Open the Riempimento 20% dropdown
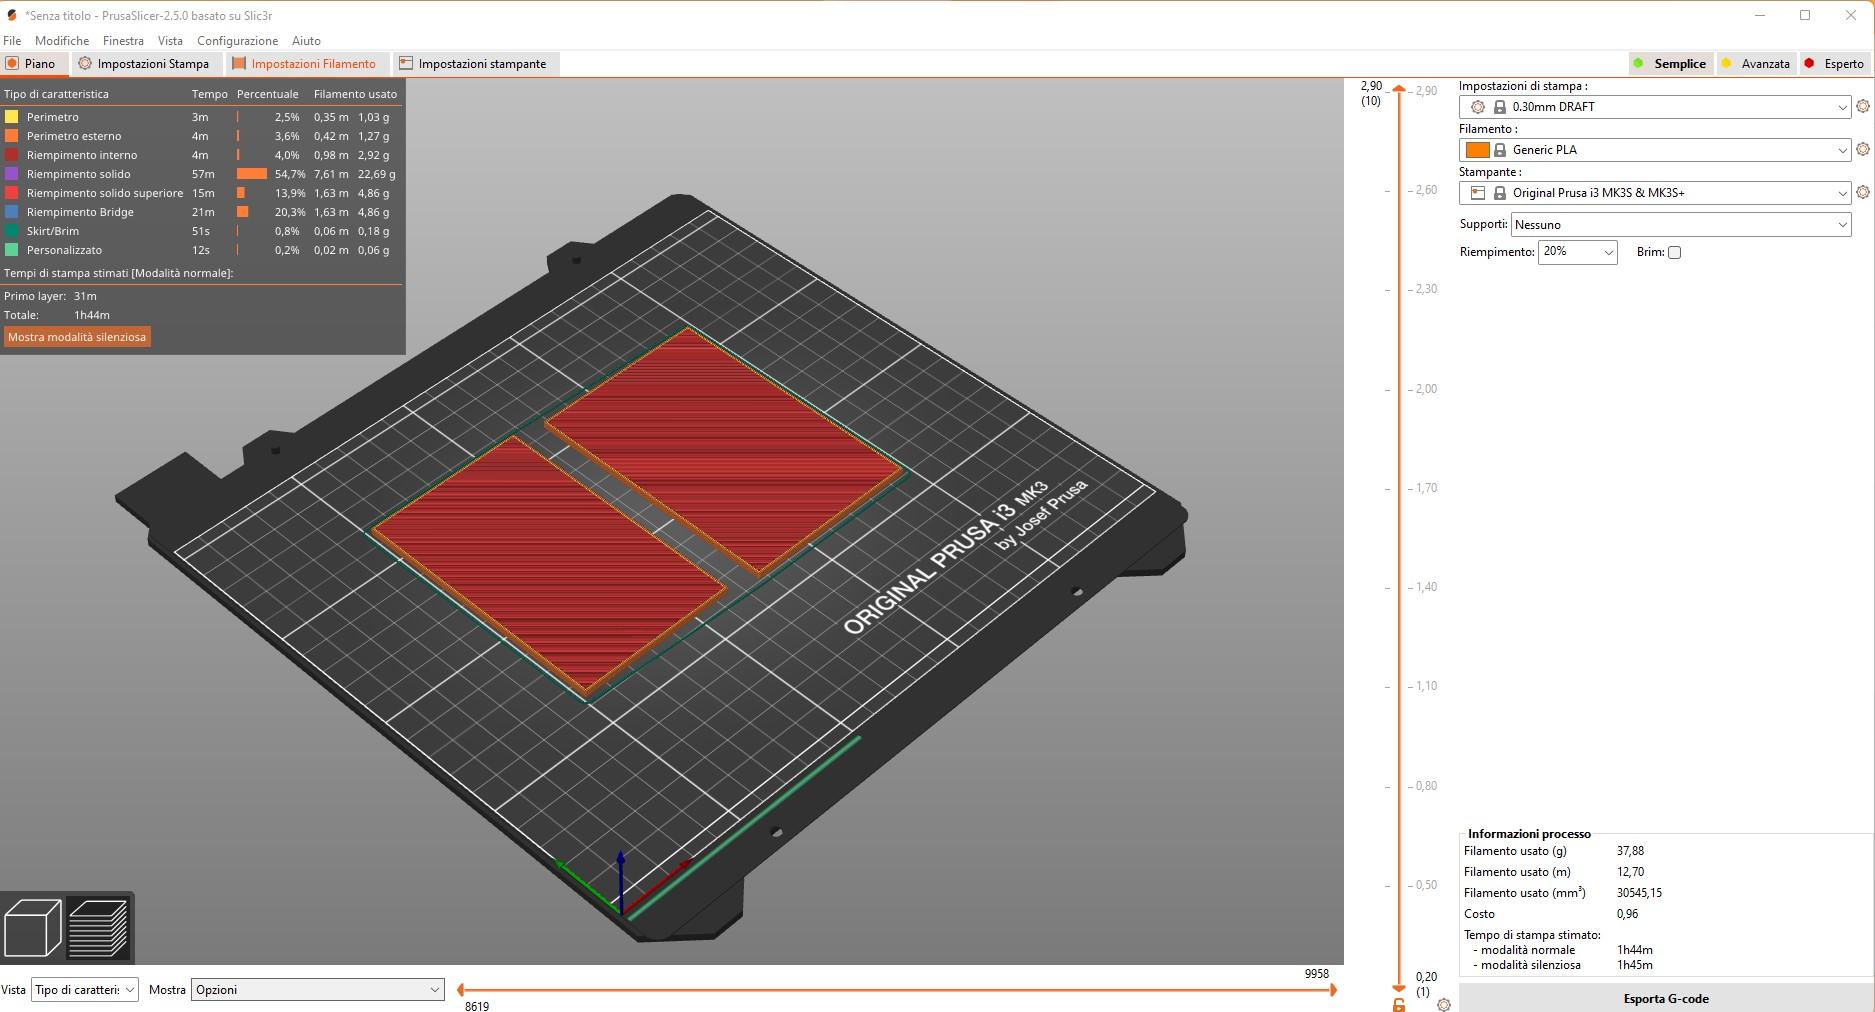The height and width of the screenshot is (1012, 1875). 1577,252
